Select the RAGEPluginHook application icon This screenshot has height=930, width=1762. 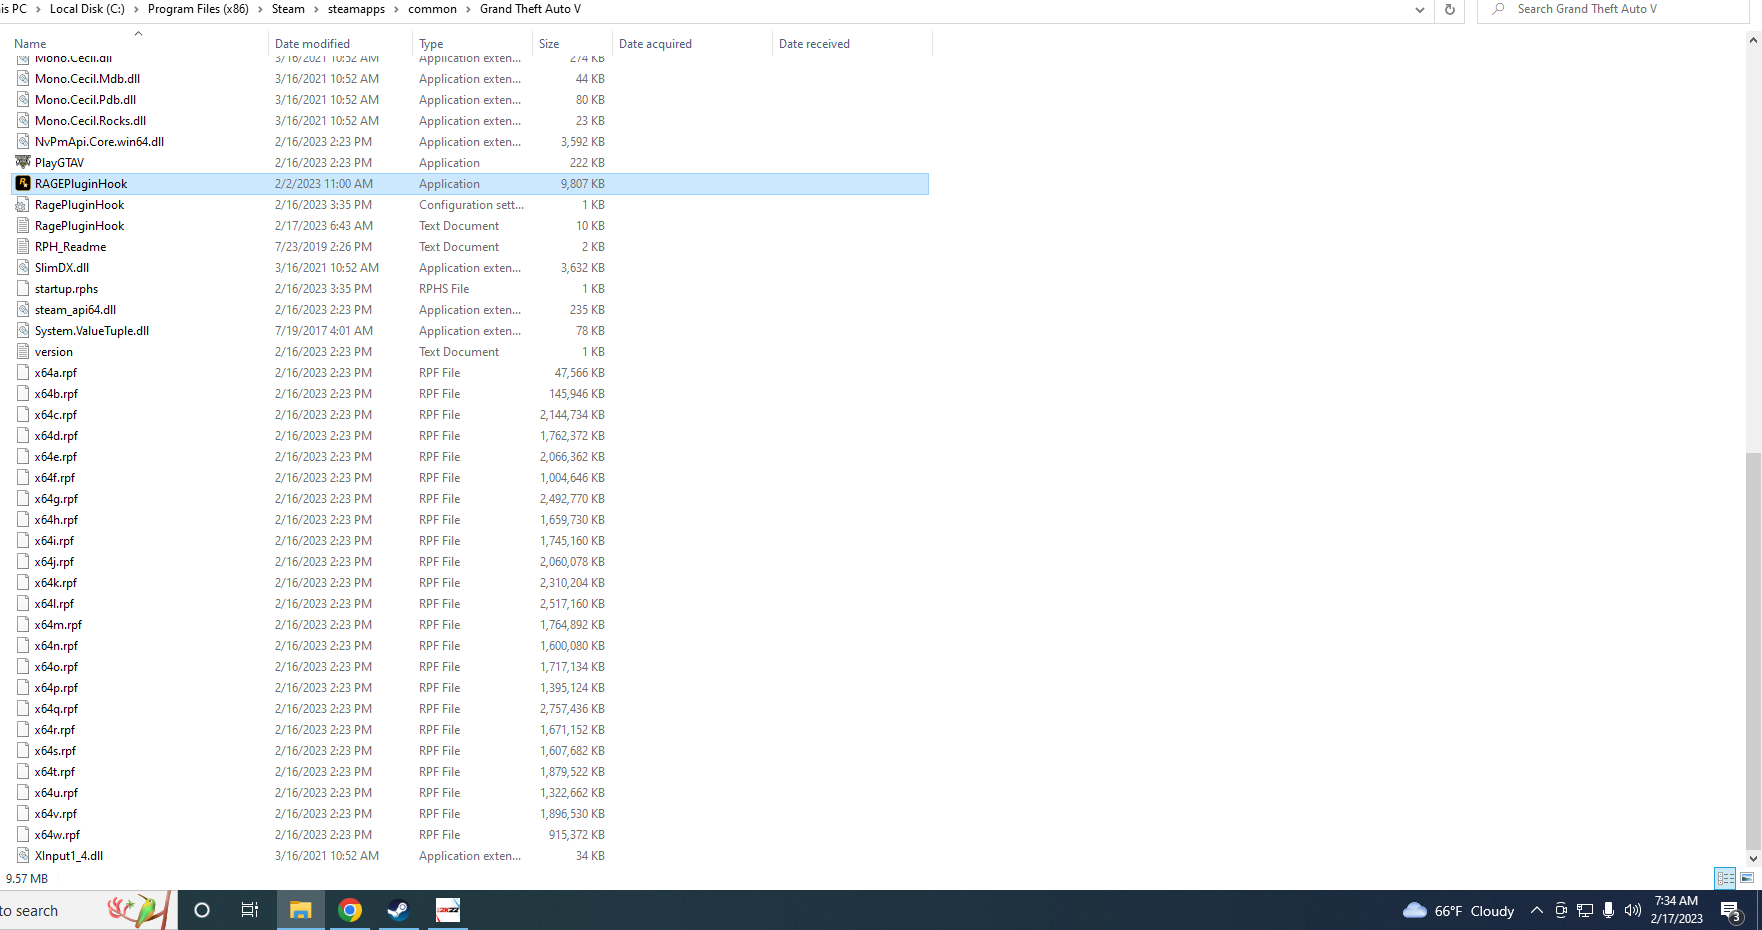click(x=23, y=184)
